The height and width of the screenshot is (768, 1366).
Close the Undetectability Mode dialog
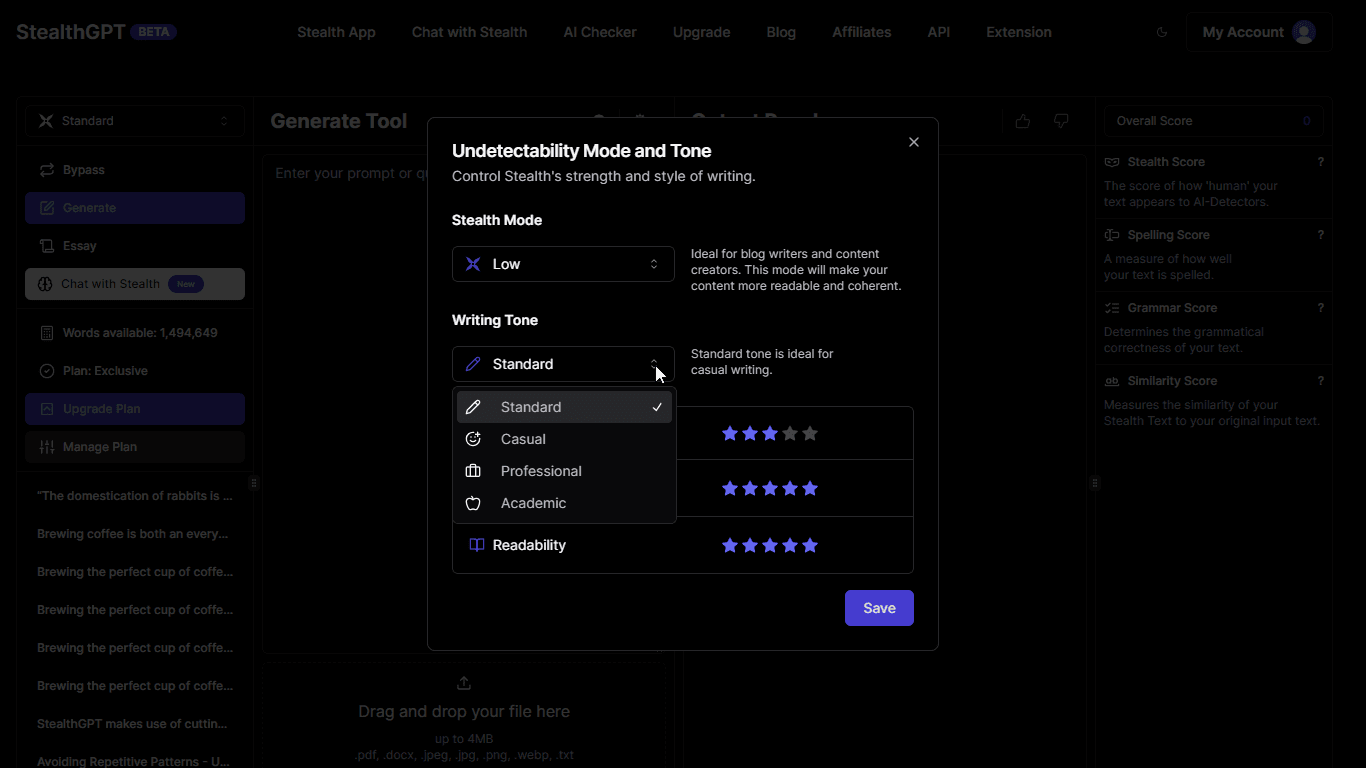pyautogui.click(x=913, y=142)
